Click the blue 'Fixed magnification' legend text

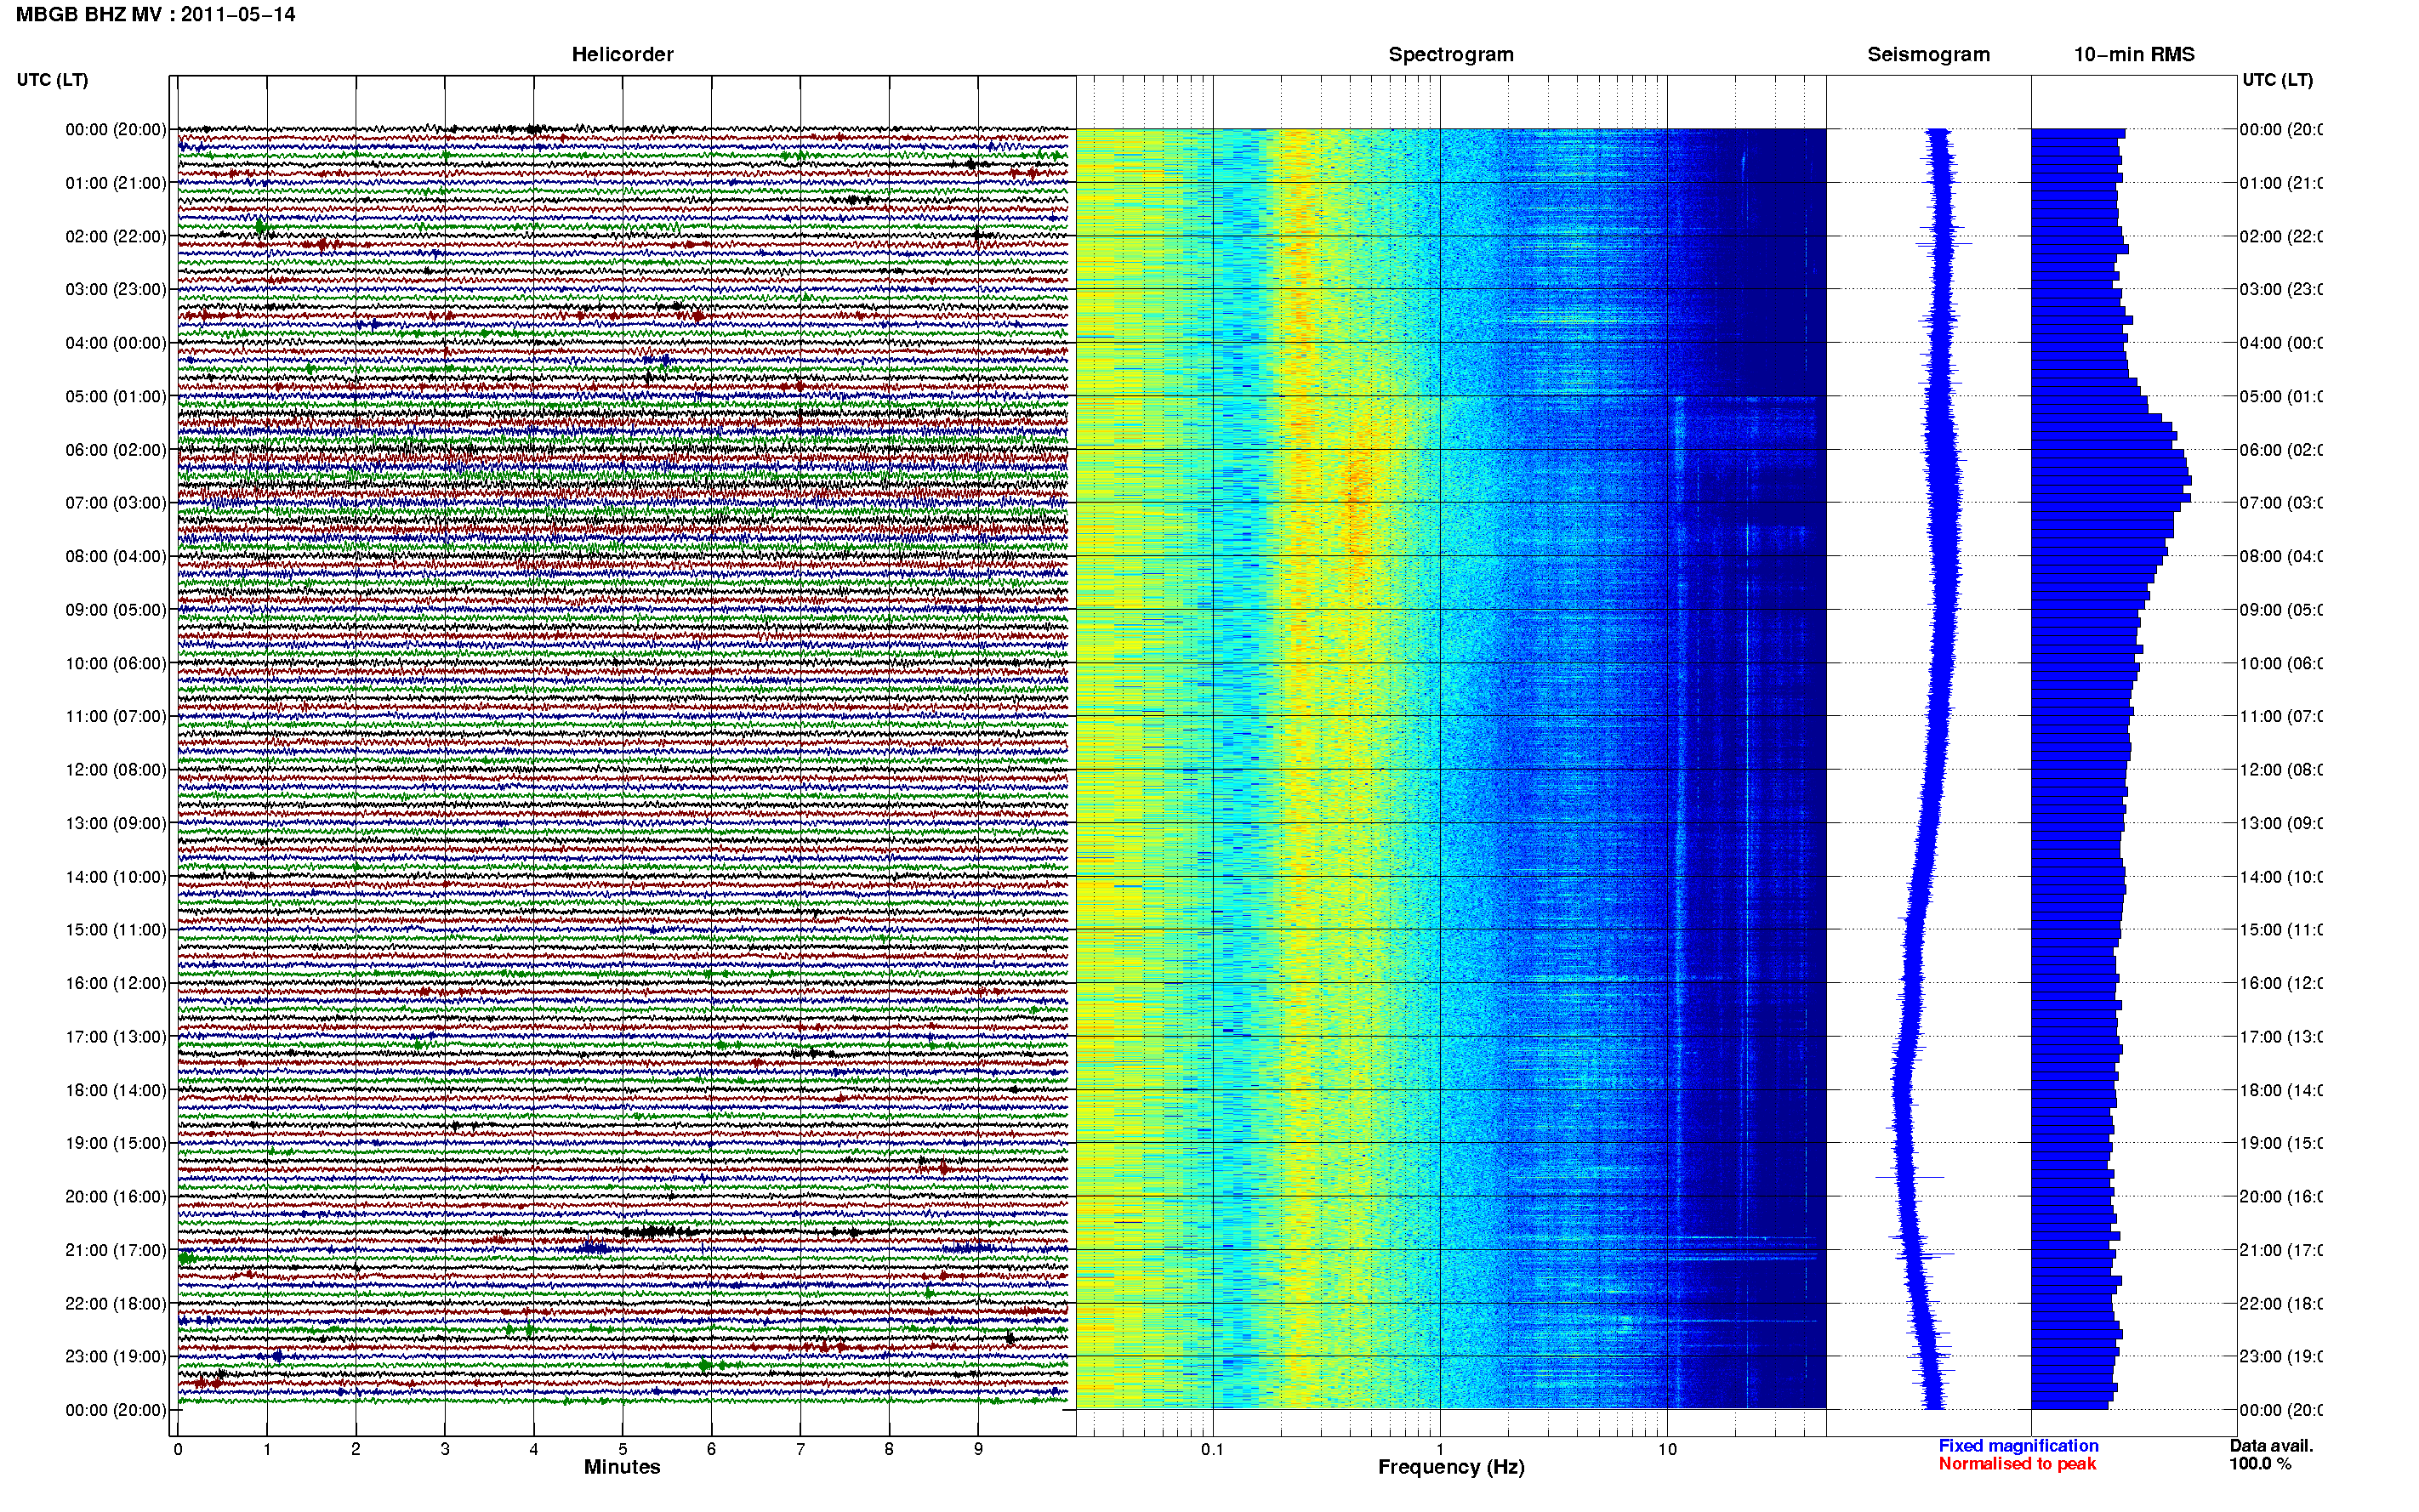pos(2018,1446)
